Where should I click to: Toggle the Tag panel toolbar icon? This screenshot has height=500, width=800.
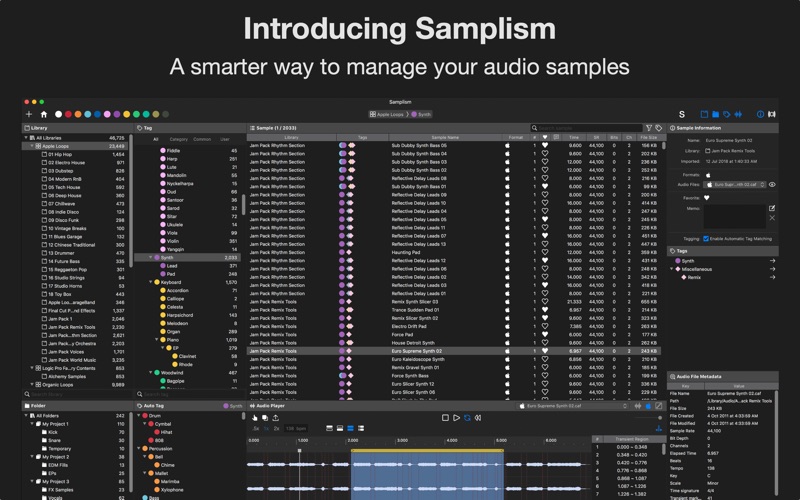[x=727, y=114]
